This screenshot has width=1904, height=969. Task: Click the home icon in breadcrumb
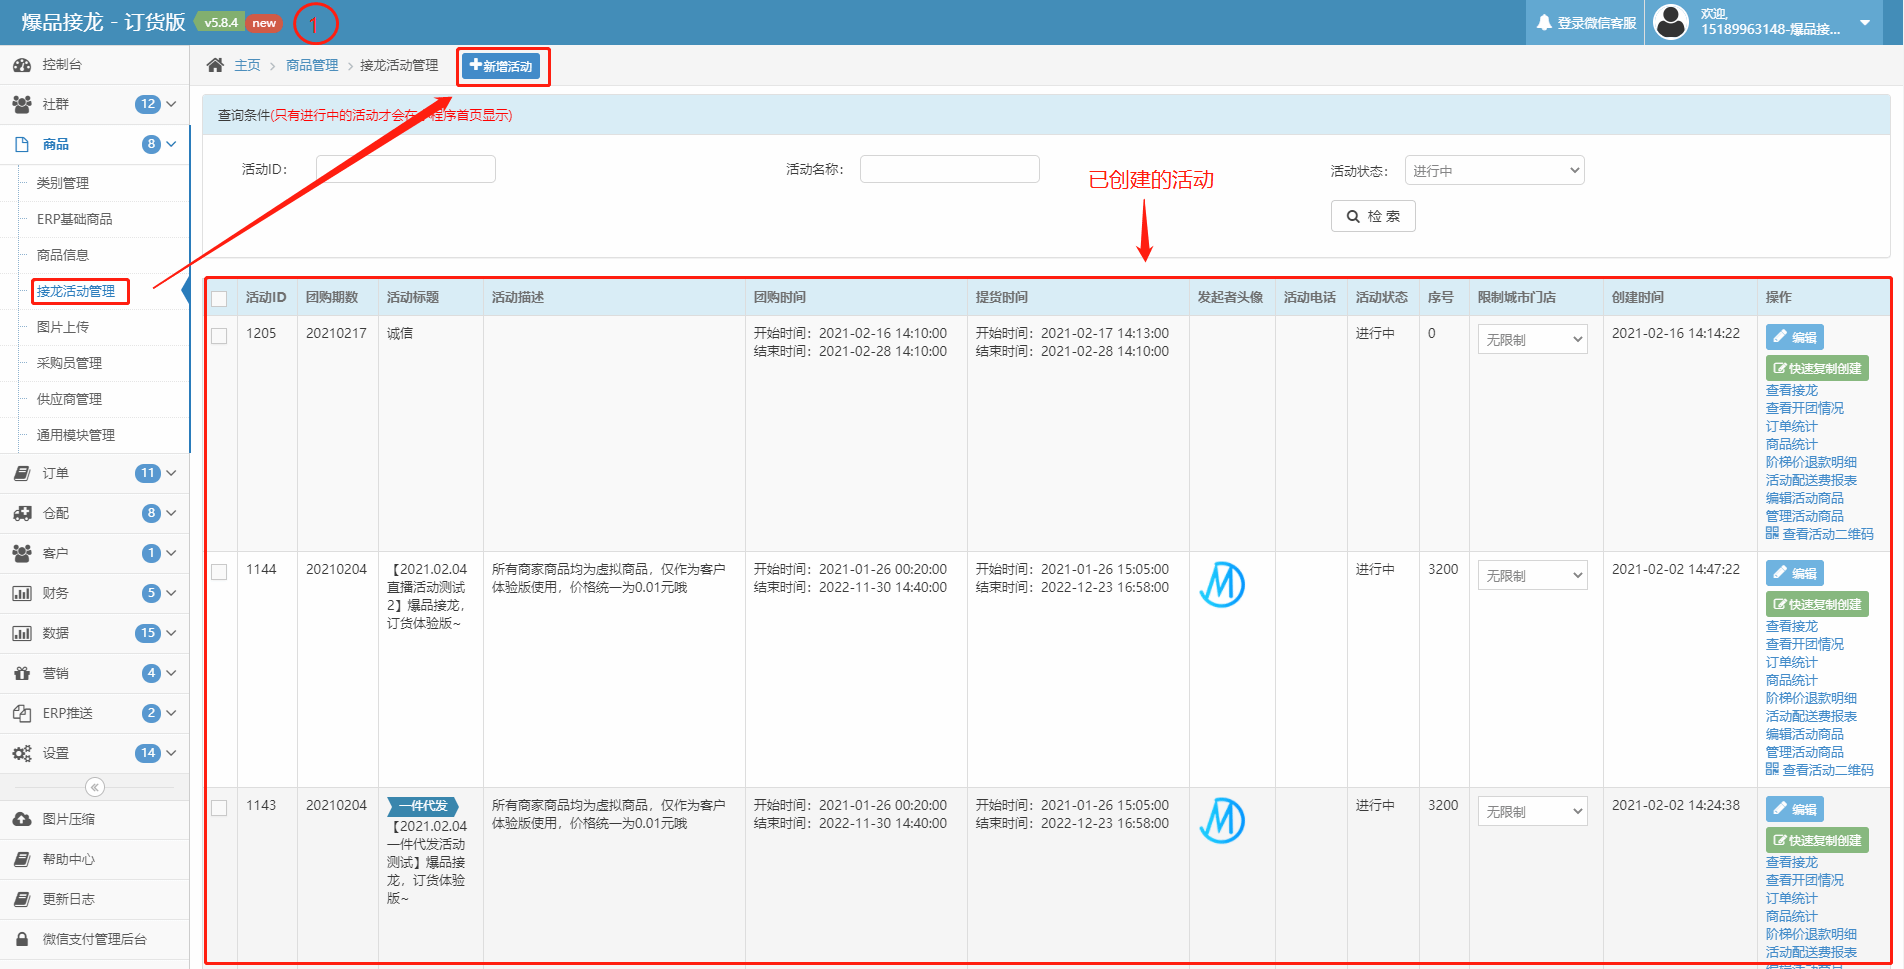click(215, 65)
